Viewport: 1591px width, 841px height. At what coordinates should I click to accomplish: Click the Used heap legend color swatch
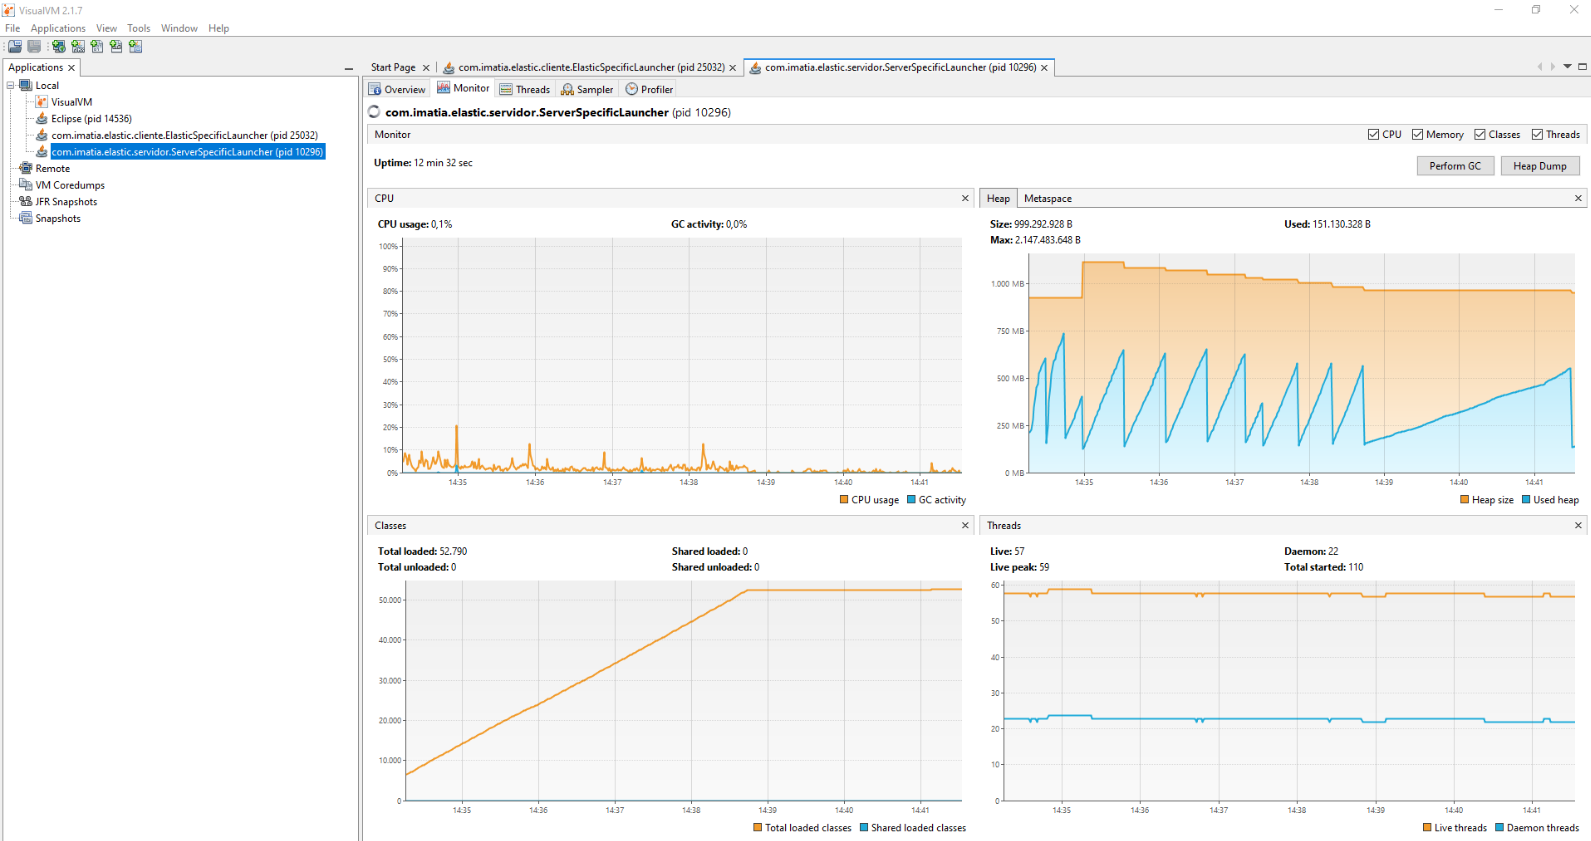[x=1526, y=500]
